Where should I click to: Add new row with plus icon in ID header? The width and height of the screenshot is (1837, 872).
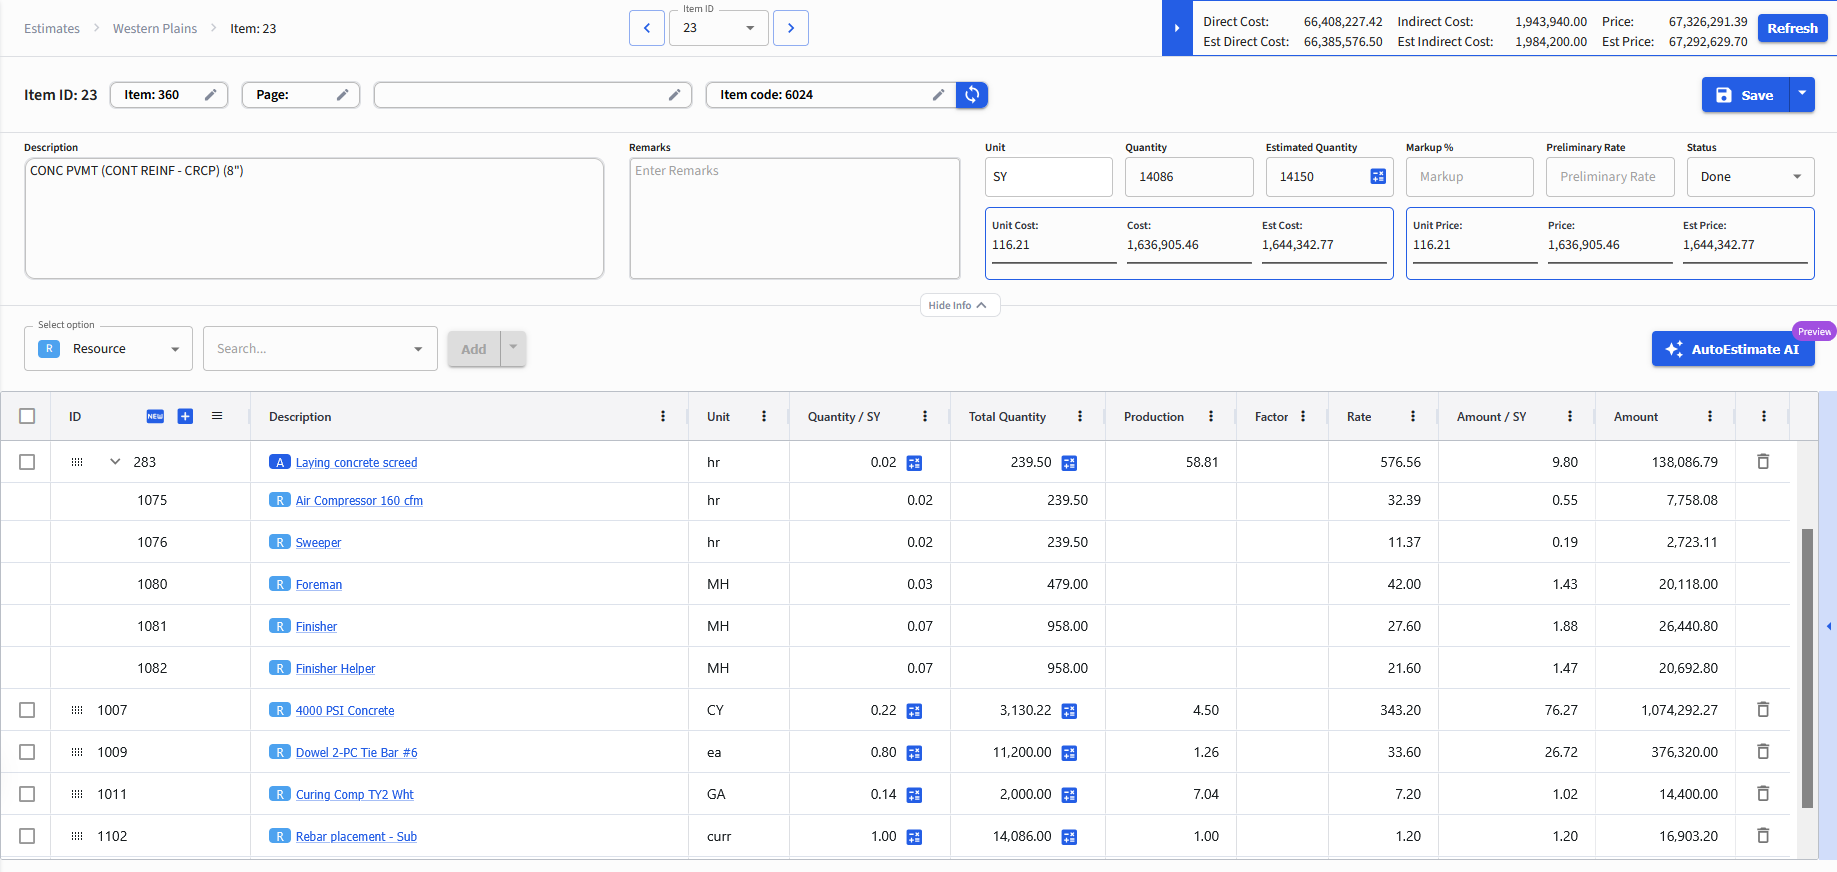click(185, 416)
